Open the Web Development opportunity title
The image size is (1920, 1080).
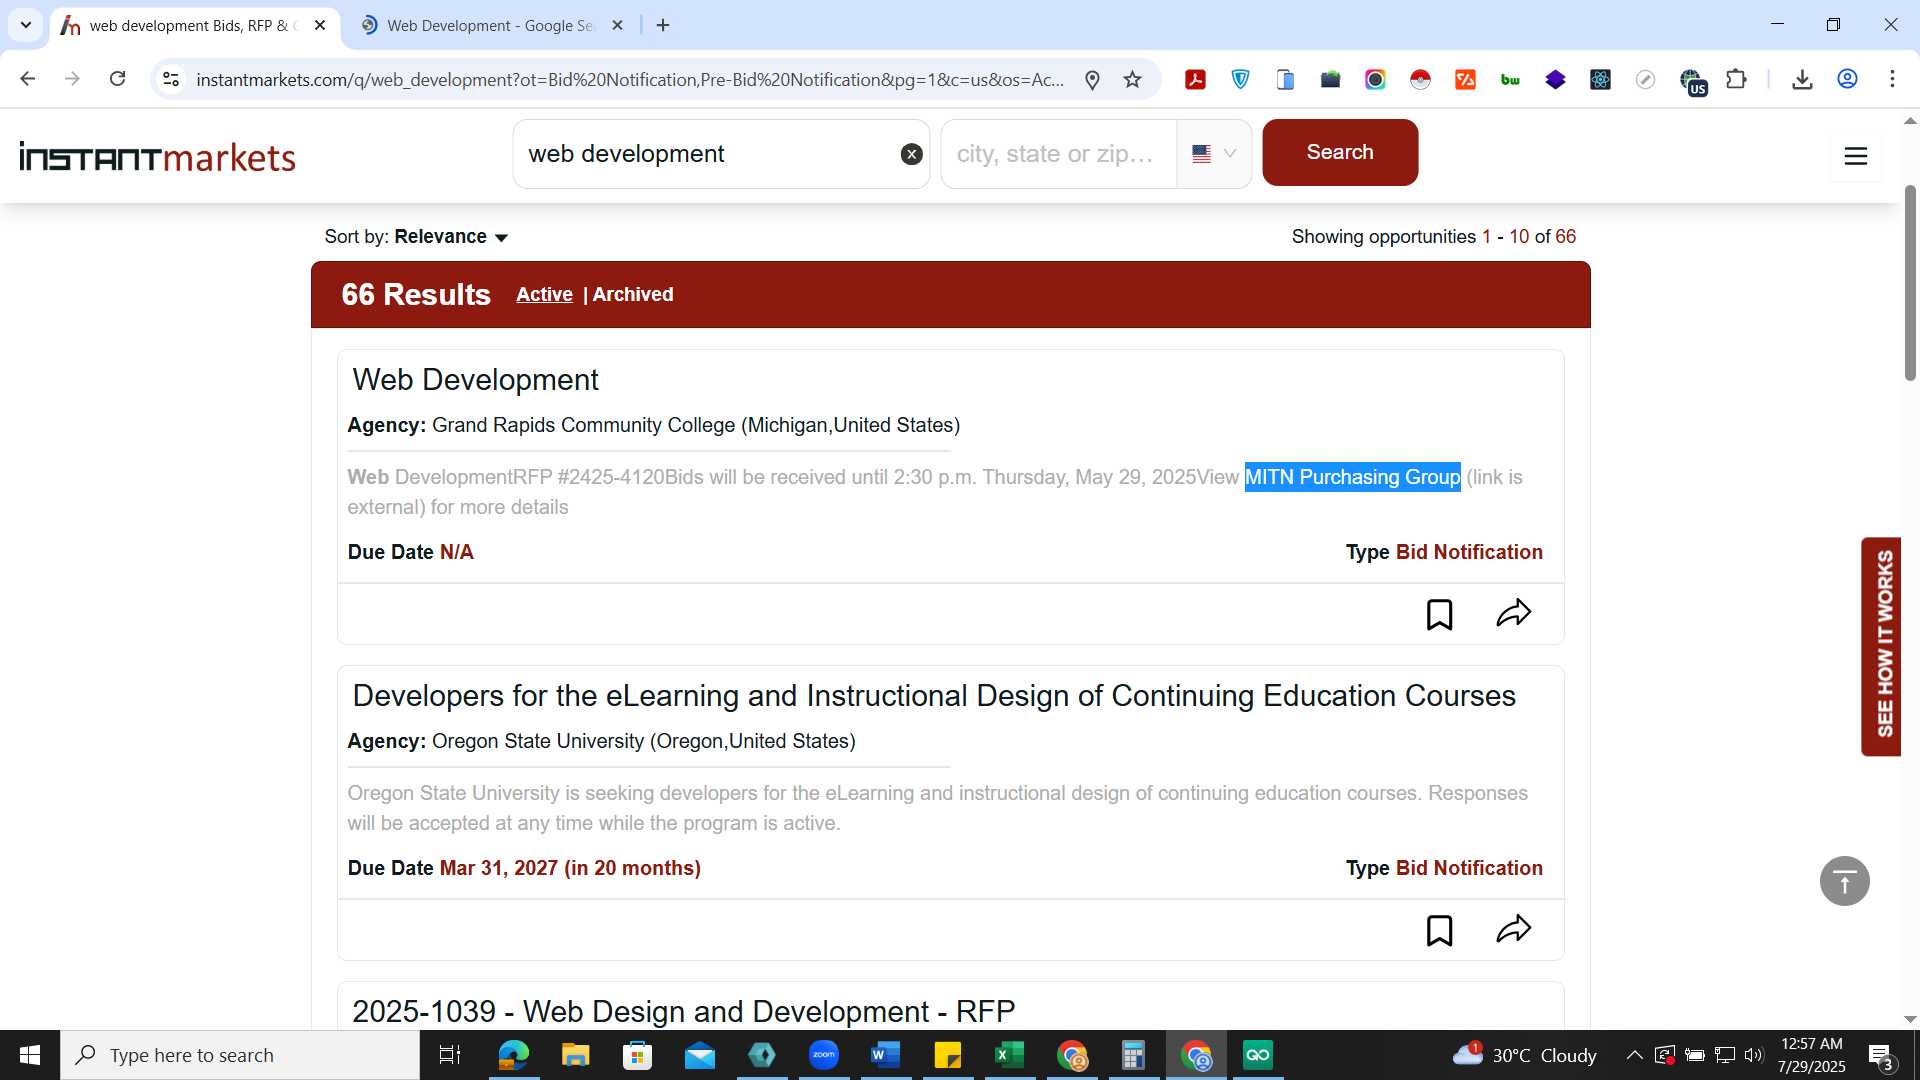[475, 380]
